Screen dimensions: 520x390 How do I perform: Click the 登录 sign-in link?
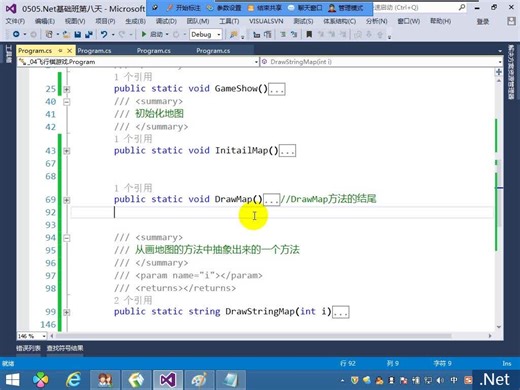(483, 22)
